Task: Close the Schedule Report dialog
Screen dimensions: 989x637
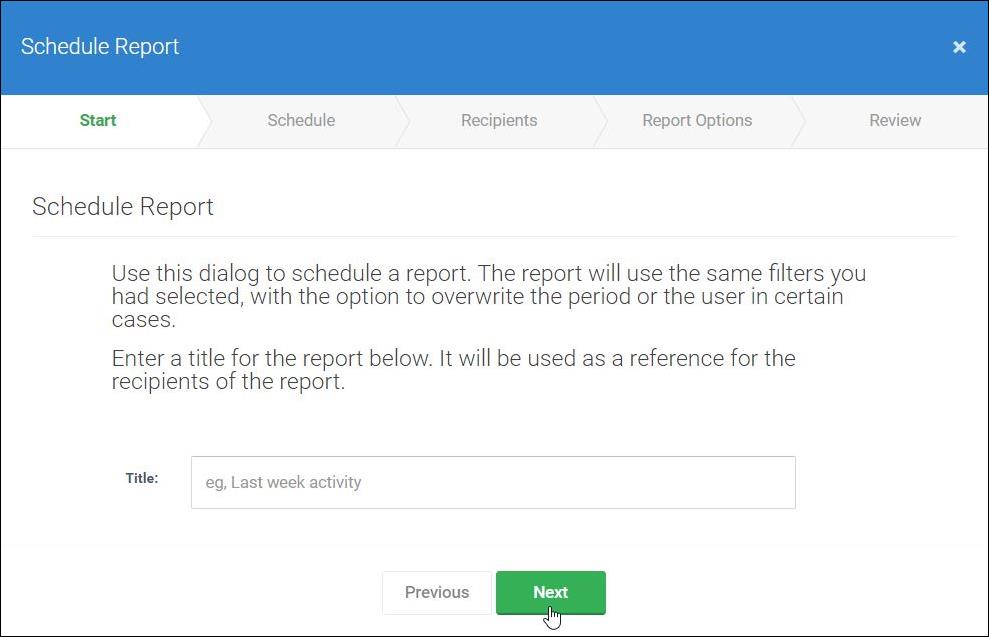Action: (959, 47)
